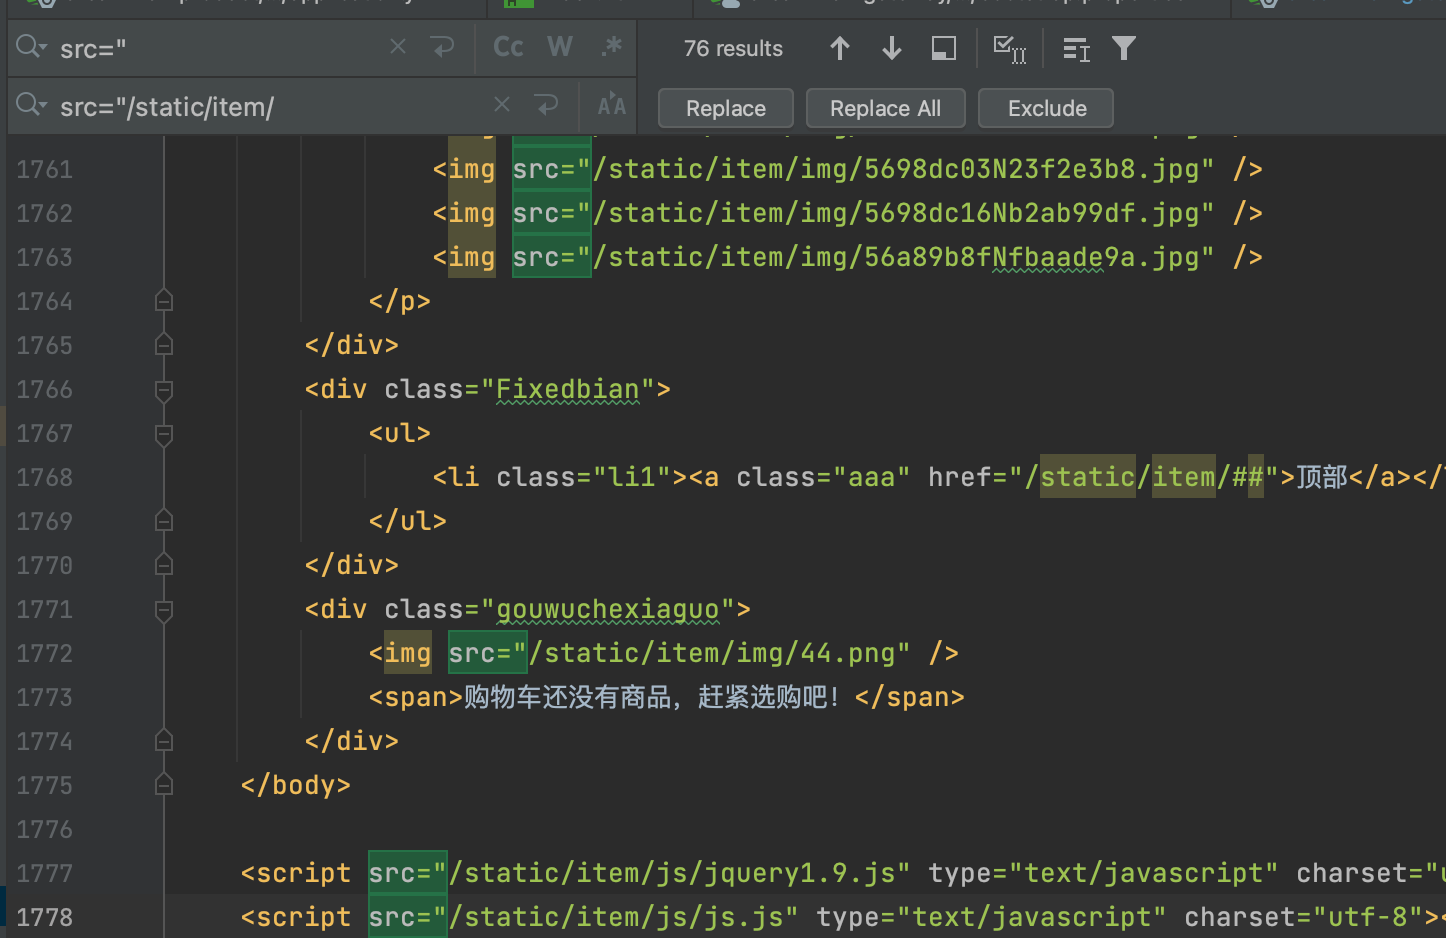Click closing </p> tag on line 1764
This screenshot has width=1446, height=938.
click(x=400, y=301)
